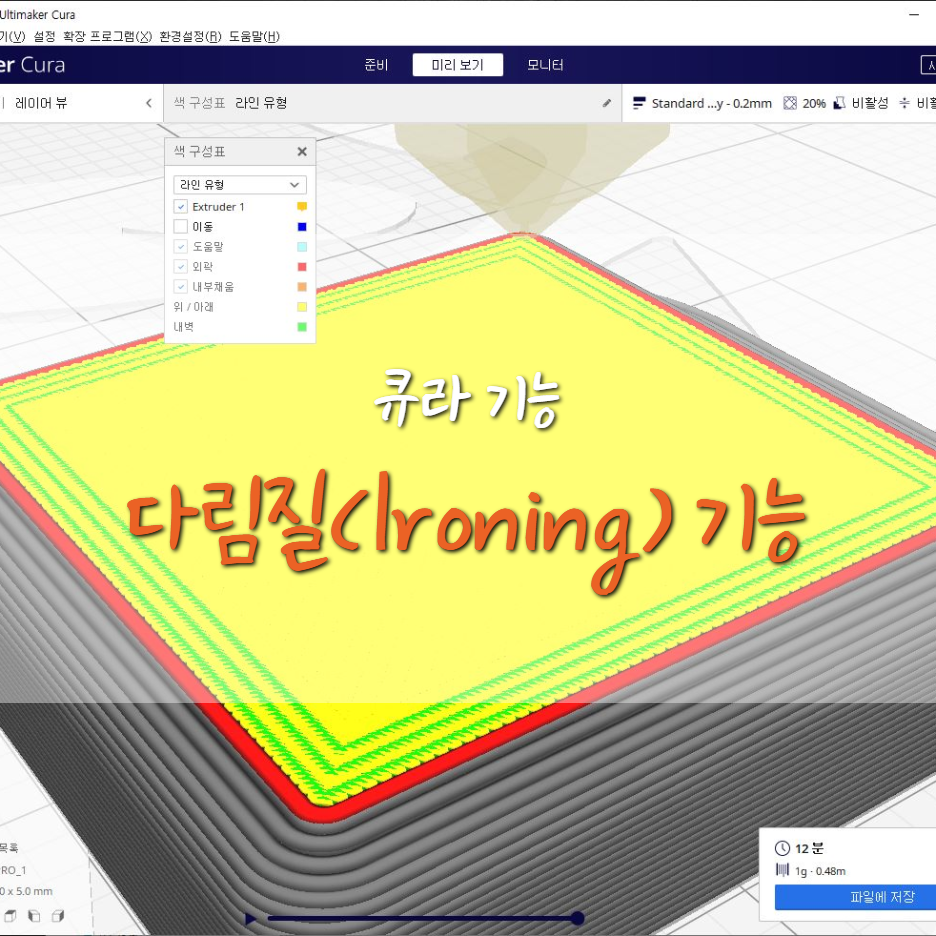Click the 파일에 저장 save button
936x936 pixels.
pyautogui.click(x=855, y=897)
